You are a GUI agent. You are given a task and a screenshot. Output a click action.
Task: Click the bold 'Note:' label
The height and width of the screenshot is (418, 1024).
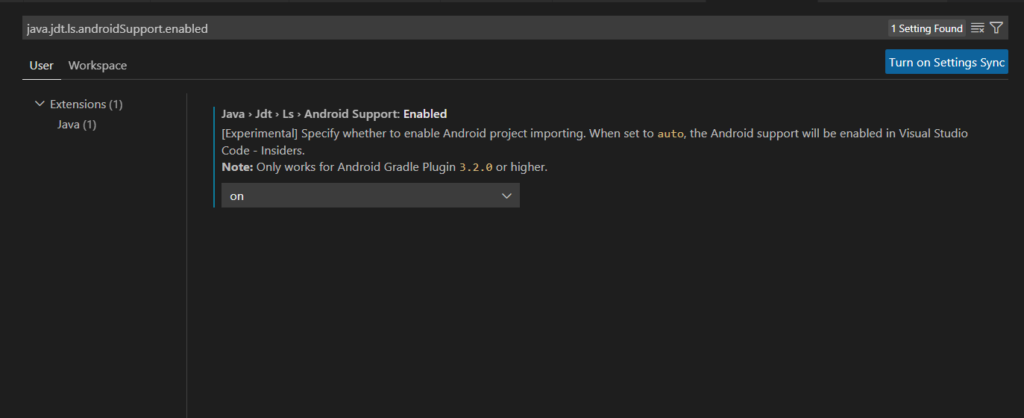coord(237,167)
